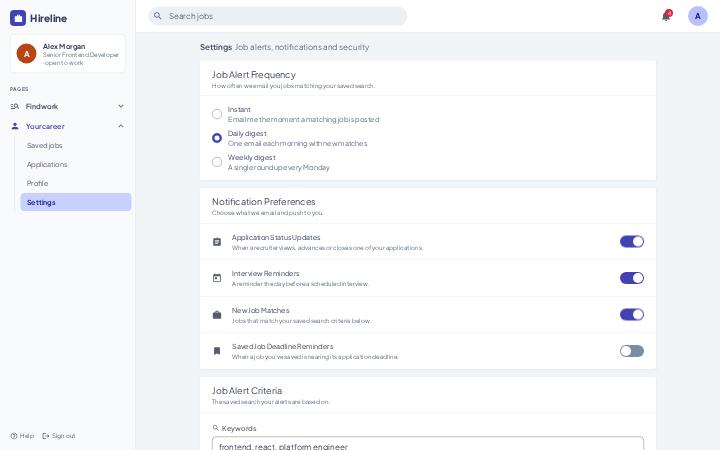Open the Find work menu item
Image resolution: width=720 pixels, height=450 pixels.
68,107
